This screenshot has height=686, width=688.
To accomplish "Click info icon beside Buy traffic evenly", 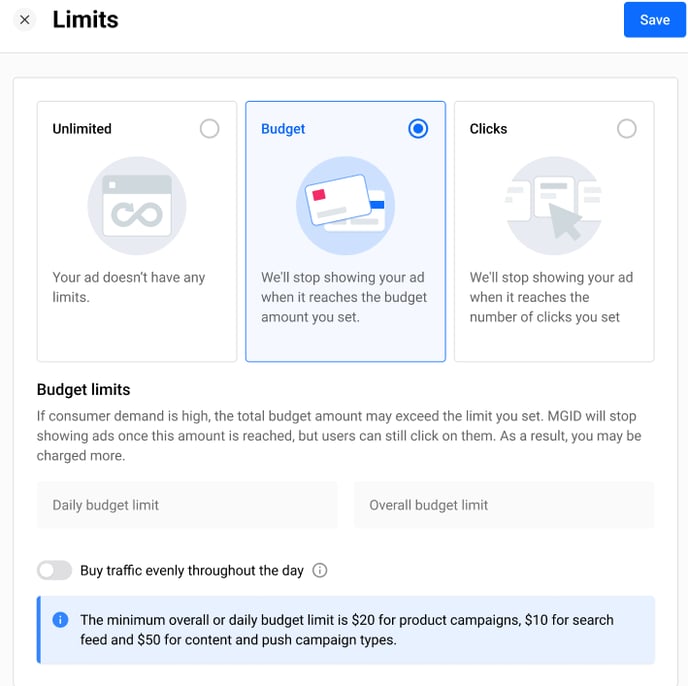I will [x=320, y=571].
